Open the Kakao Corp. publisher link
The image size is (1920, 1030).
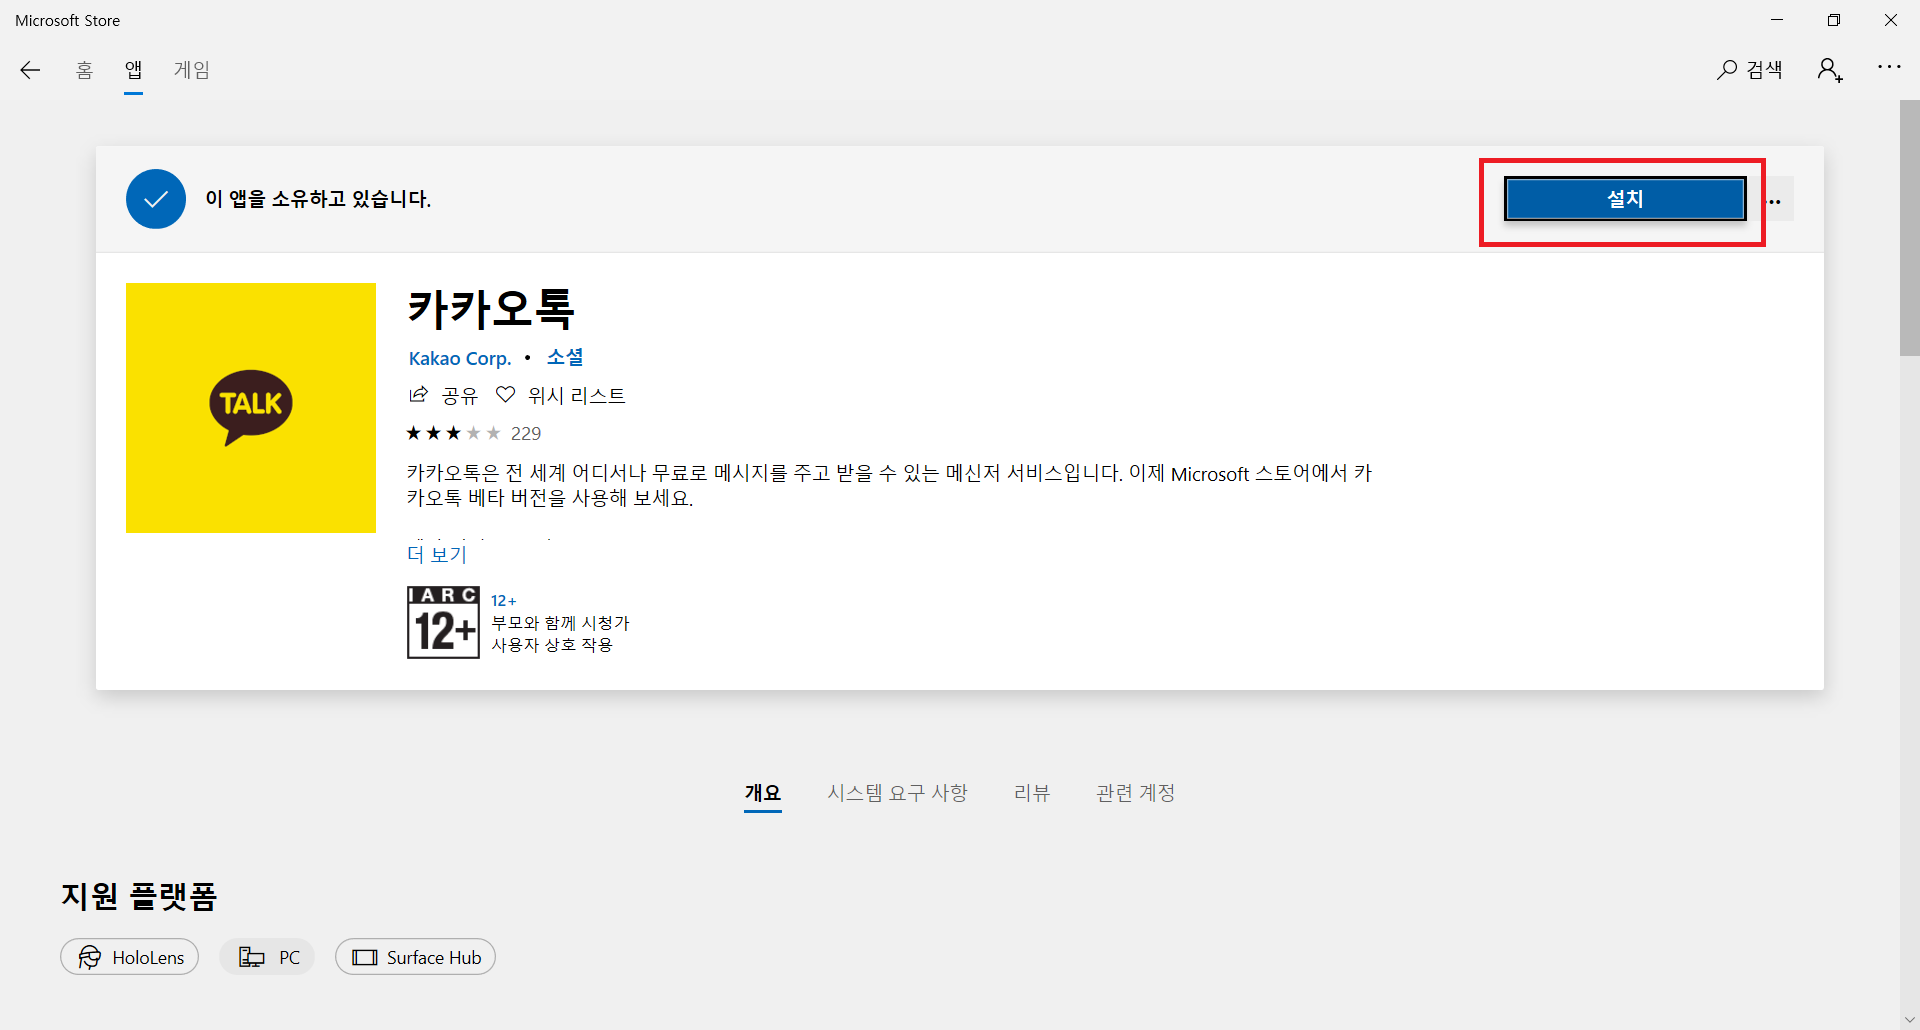(x=460, y=358)
